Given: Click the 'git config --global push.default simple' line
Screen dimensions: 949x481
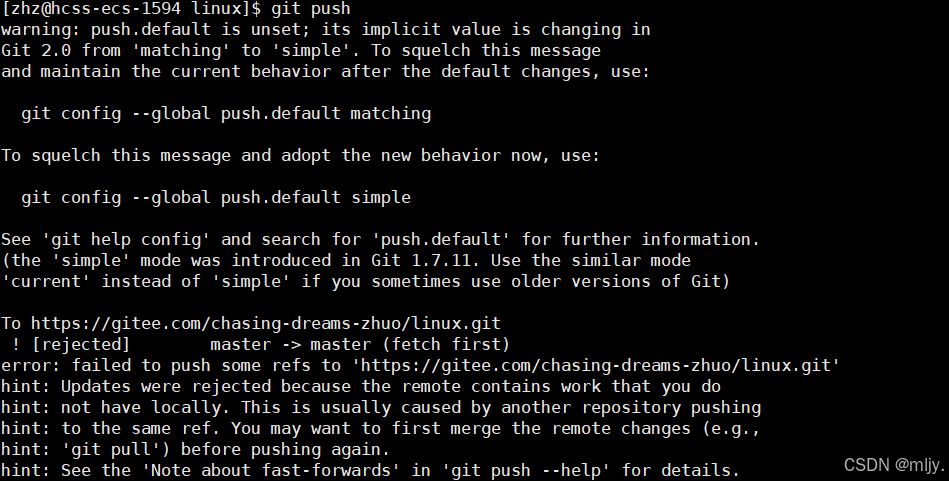Looking at the screenshot, I should coord(216,197).
